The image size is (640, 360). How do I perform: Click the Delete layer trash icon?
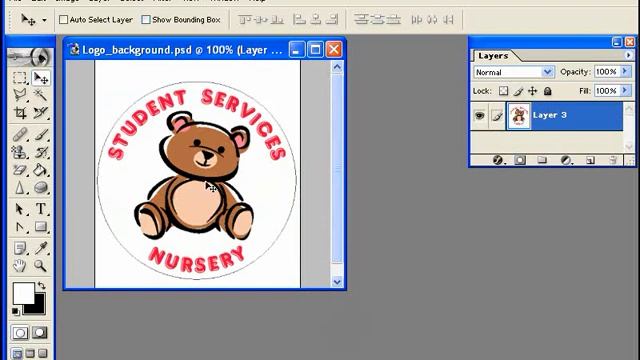[x=613, y=160]
